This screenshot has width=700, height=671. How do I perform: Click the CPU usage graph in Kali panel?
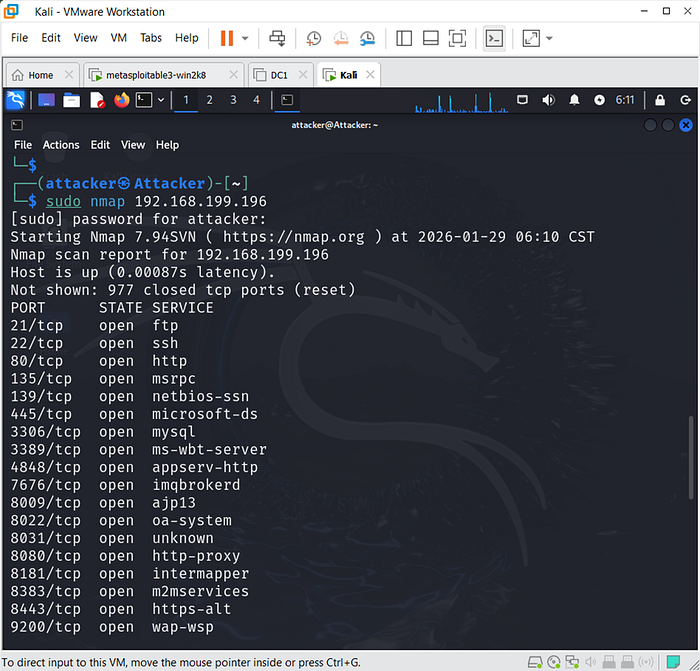coord(462,102)
